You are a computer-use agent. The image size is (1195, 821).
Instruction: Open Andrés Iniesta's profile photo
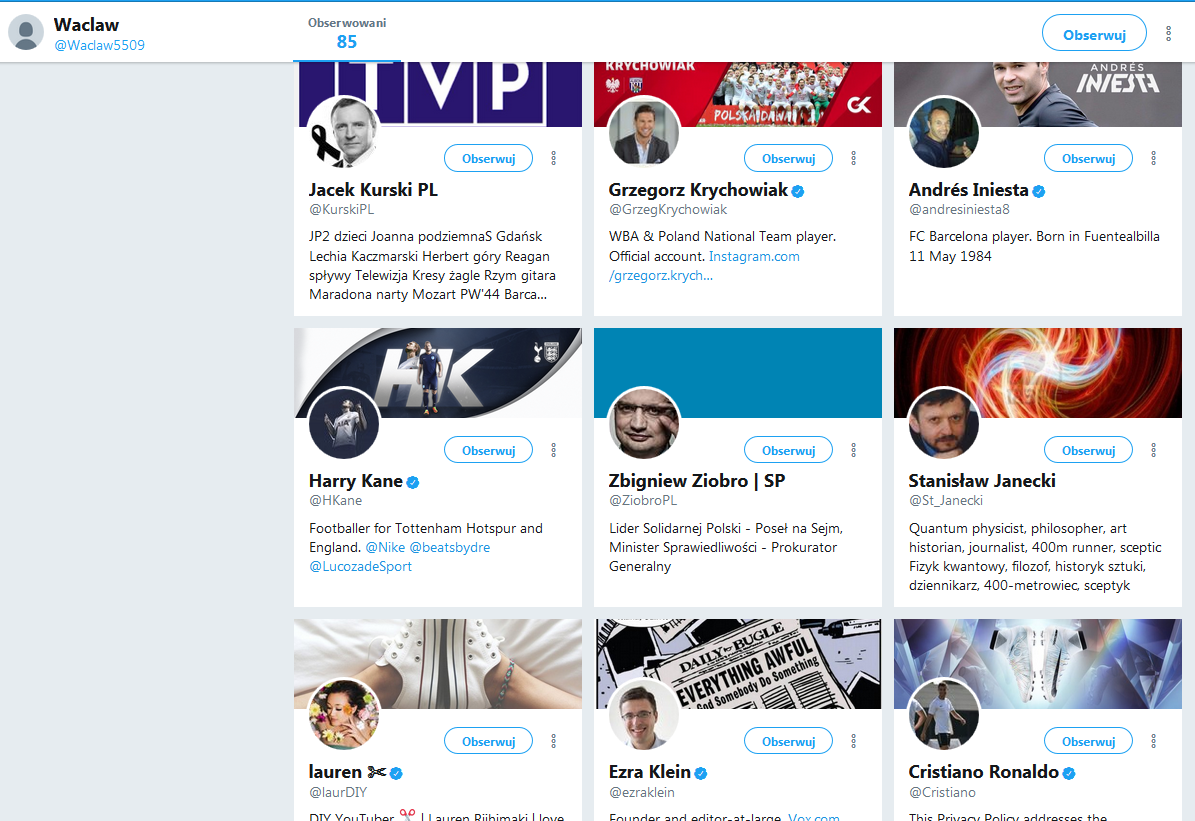pos(944,132)
